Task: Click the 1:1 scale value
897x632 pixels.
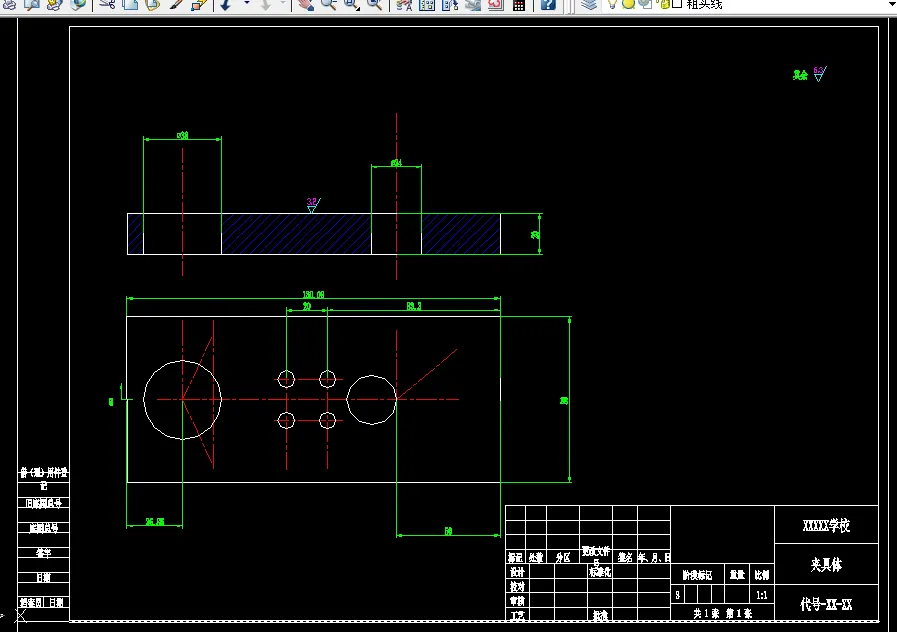Action: coord(761,595)
